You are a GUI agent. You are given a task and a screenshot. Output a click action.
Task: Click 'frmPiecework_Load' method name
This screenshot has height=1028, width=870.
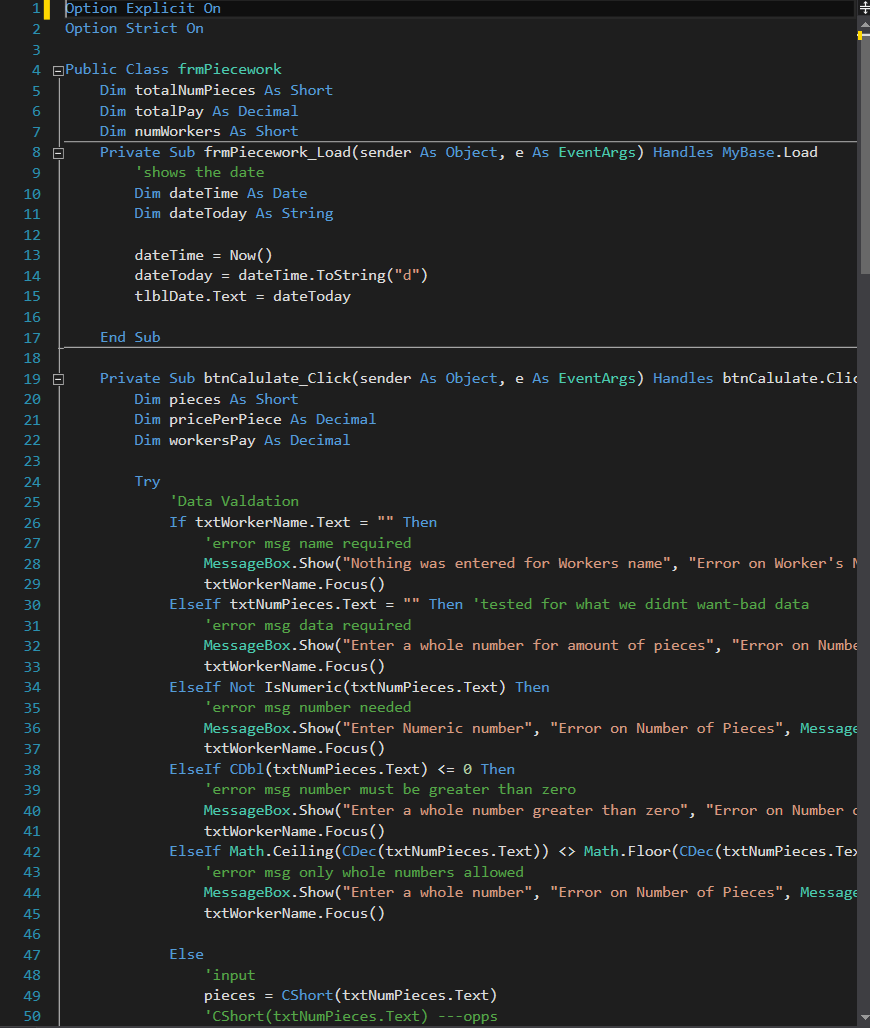pyautogui.click(x=278, y=153)
